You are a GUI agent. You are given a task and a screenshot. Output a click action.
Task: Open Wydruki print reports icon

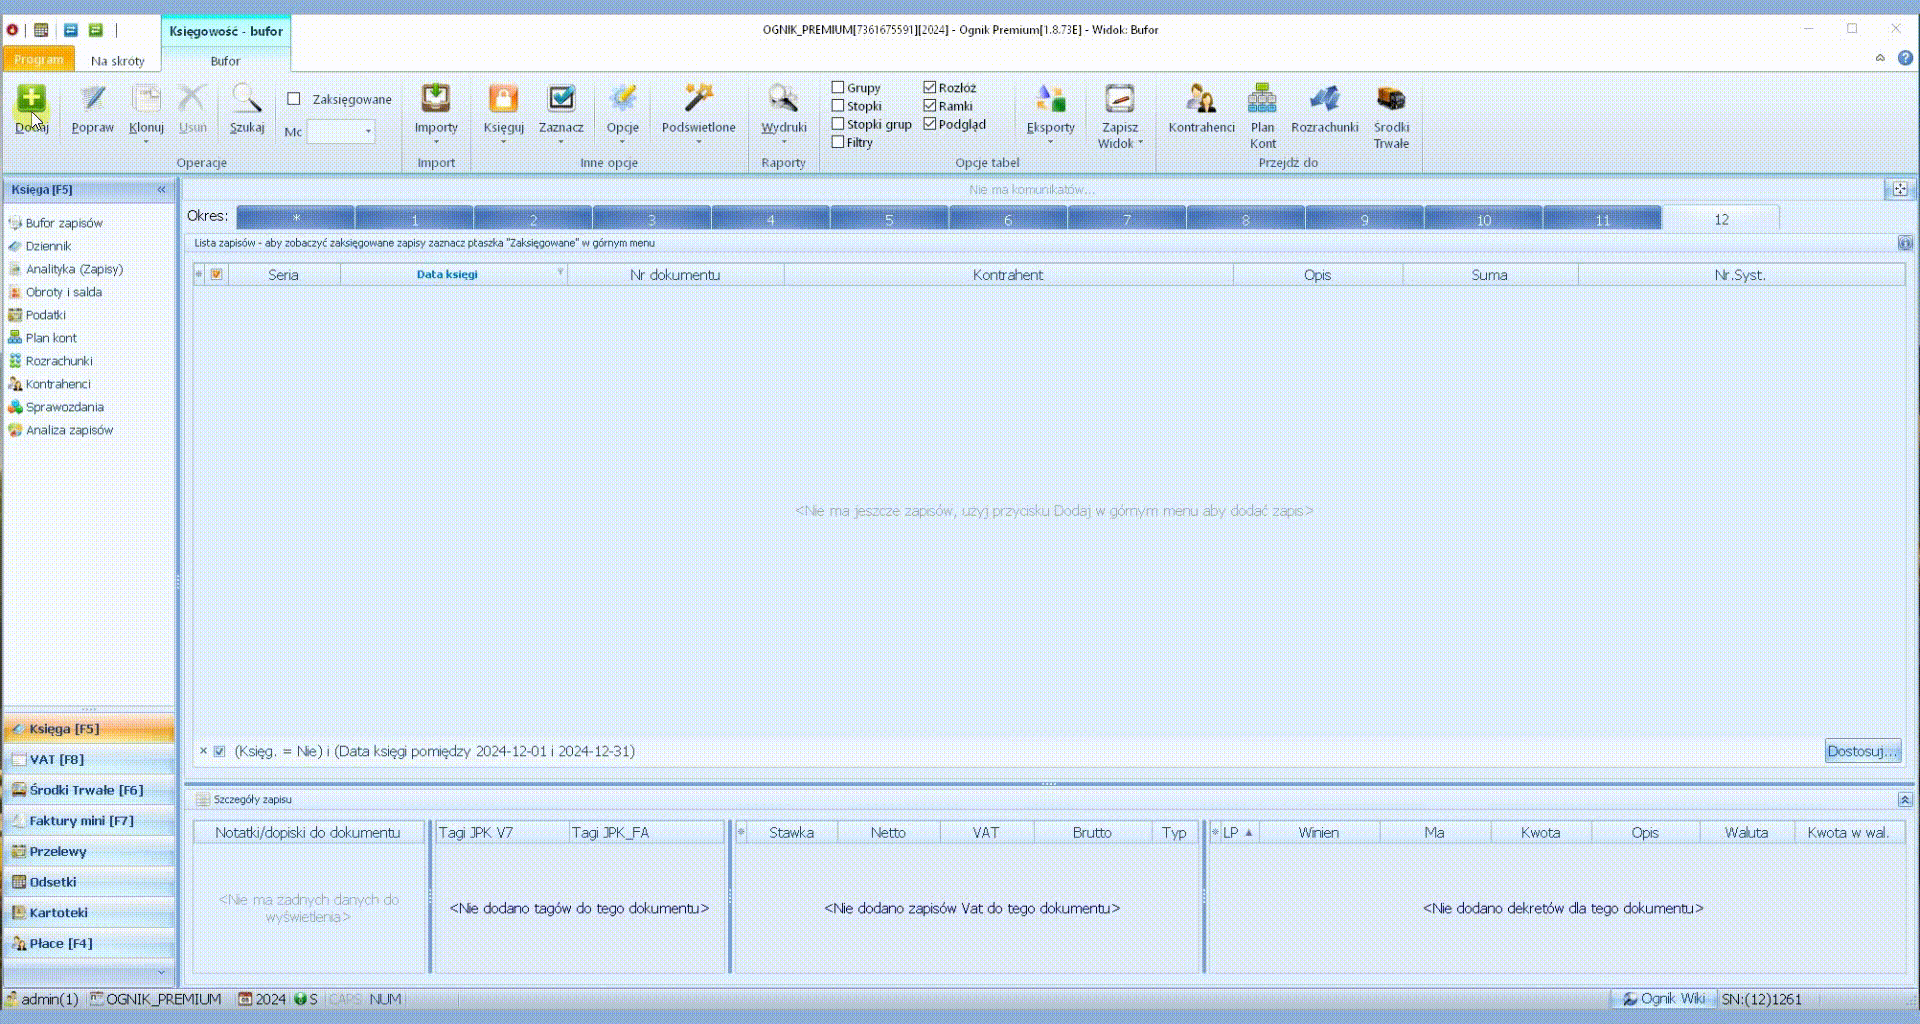(x=783, y=98)
